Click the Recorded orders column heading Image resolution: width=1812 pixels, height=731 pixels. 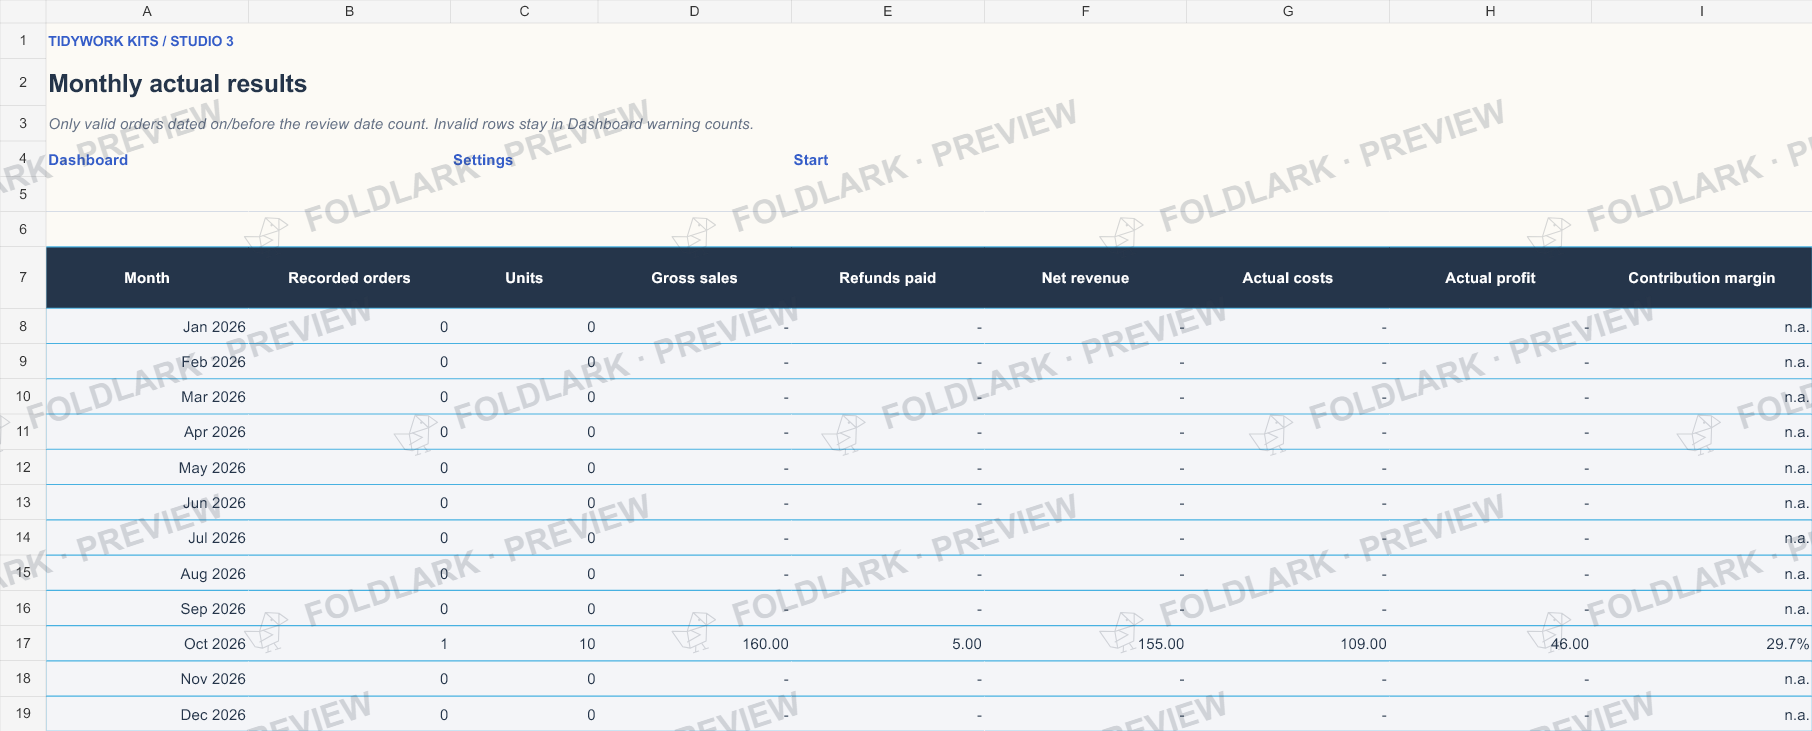click(349, 278)
